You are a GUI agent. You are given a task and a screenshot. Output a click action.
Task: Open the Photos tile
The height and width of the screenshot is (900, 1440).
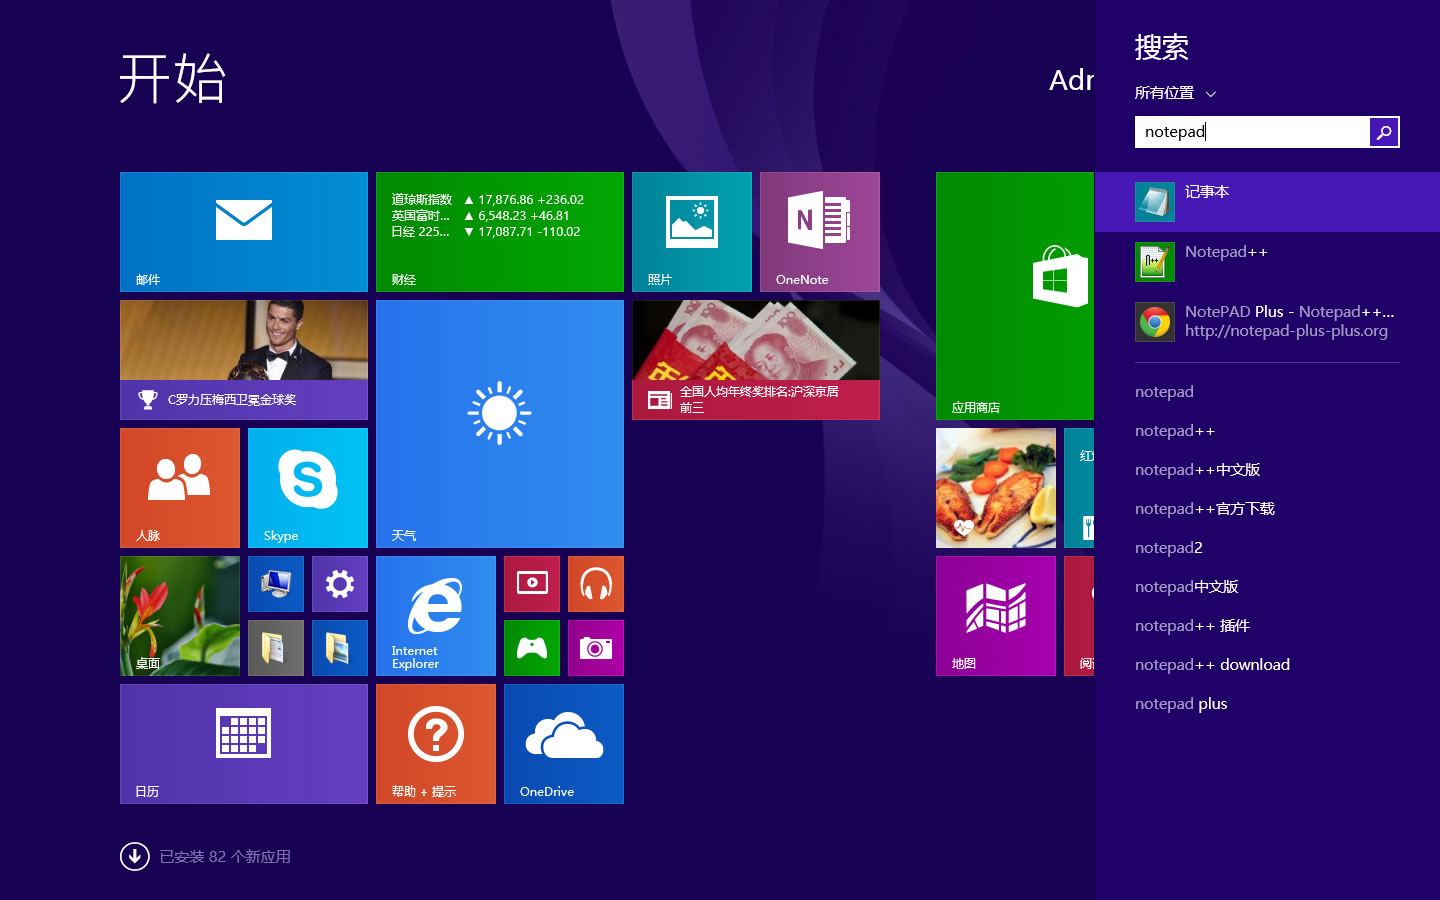[692, 232]
